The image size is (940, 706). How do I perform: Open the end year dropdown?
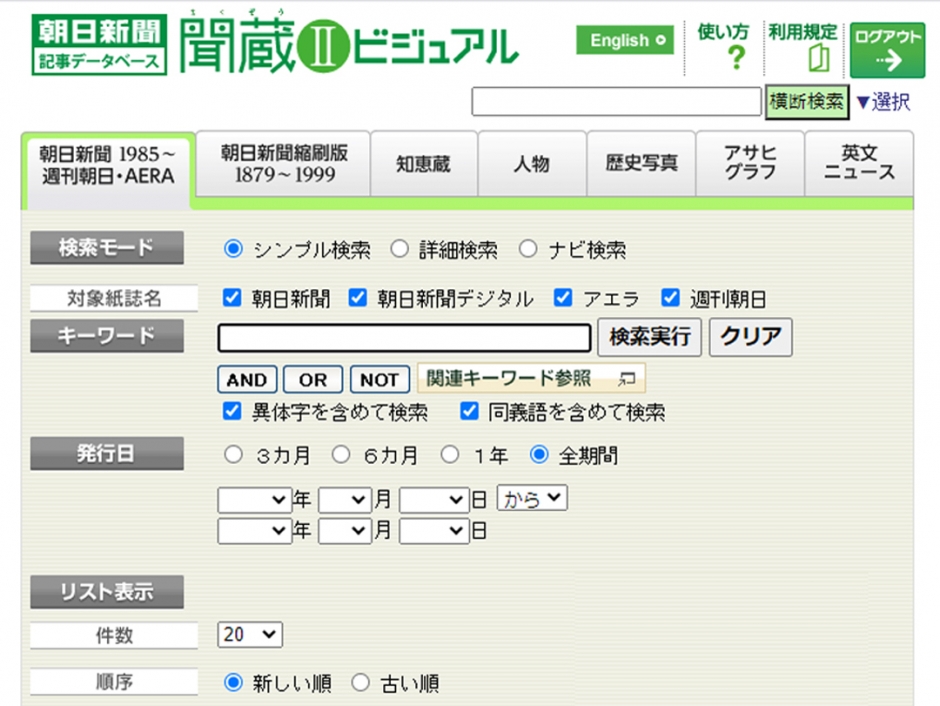click(254, 531)
